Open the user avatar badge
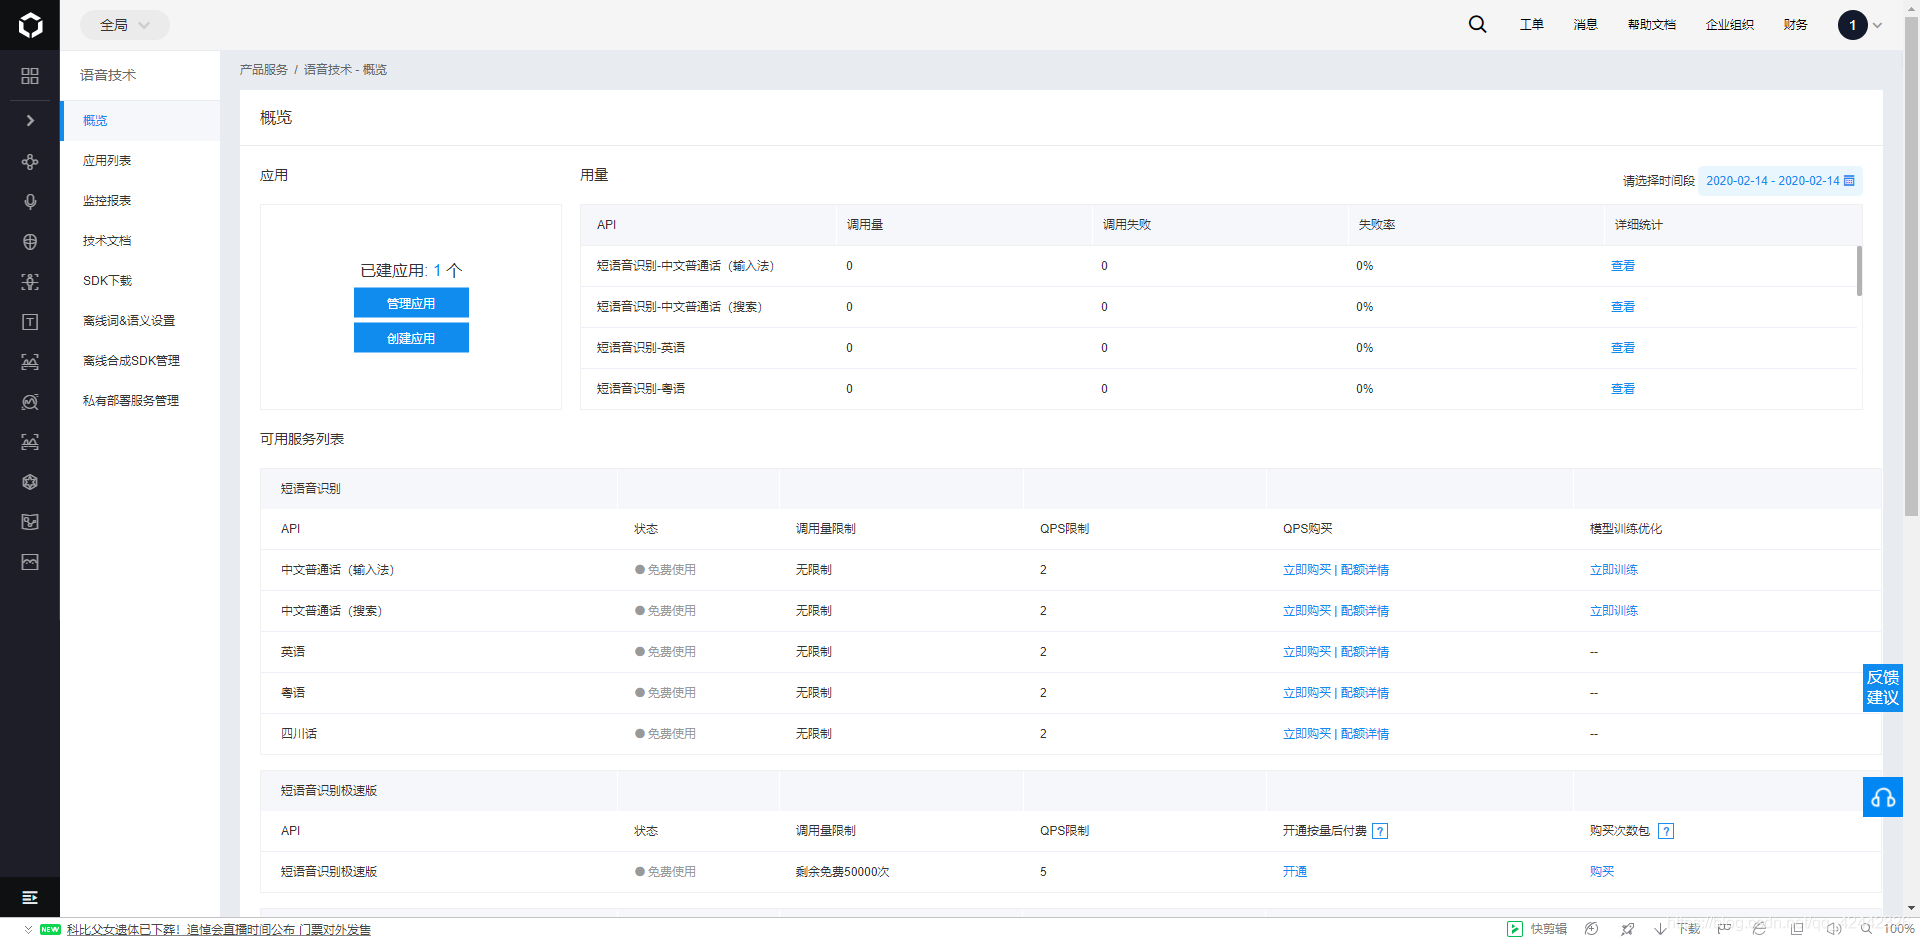The width and height of the screenshot is (1920, 941). [x=1852, y=25]
